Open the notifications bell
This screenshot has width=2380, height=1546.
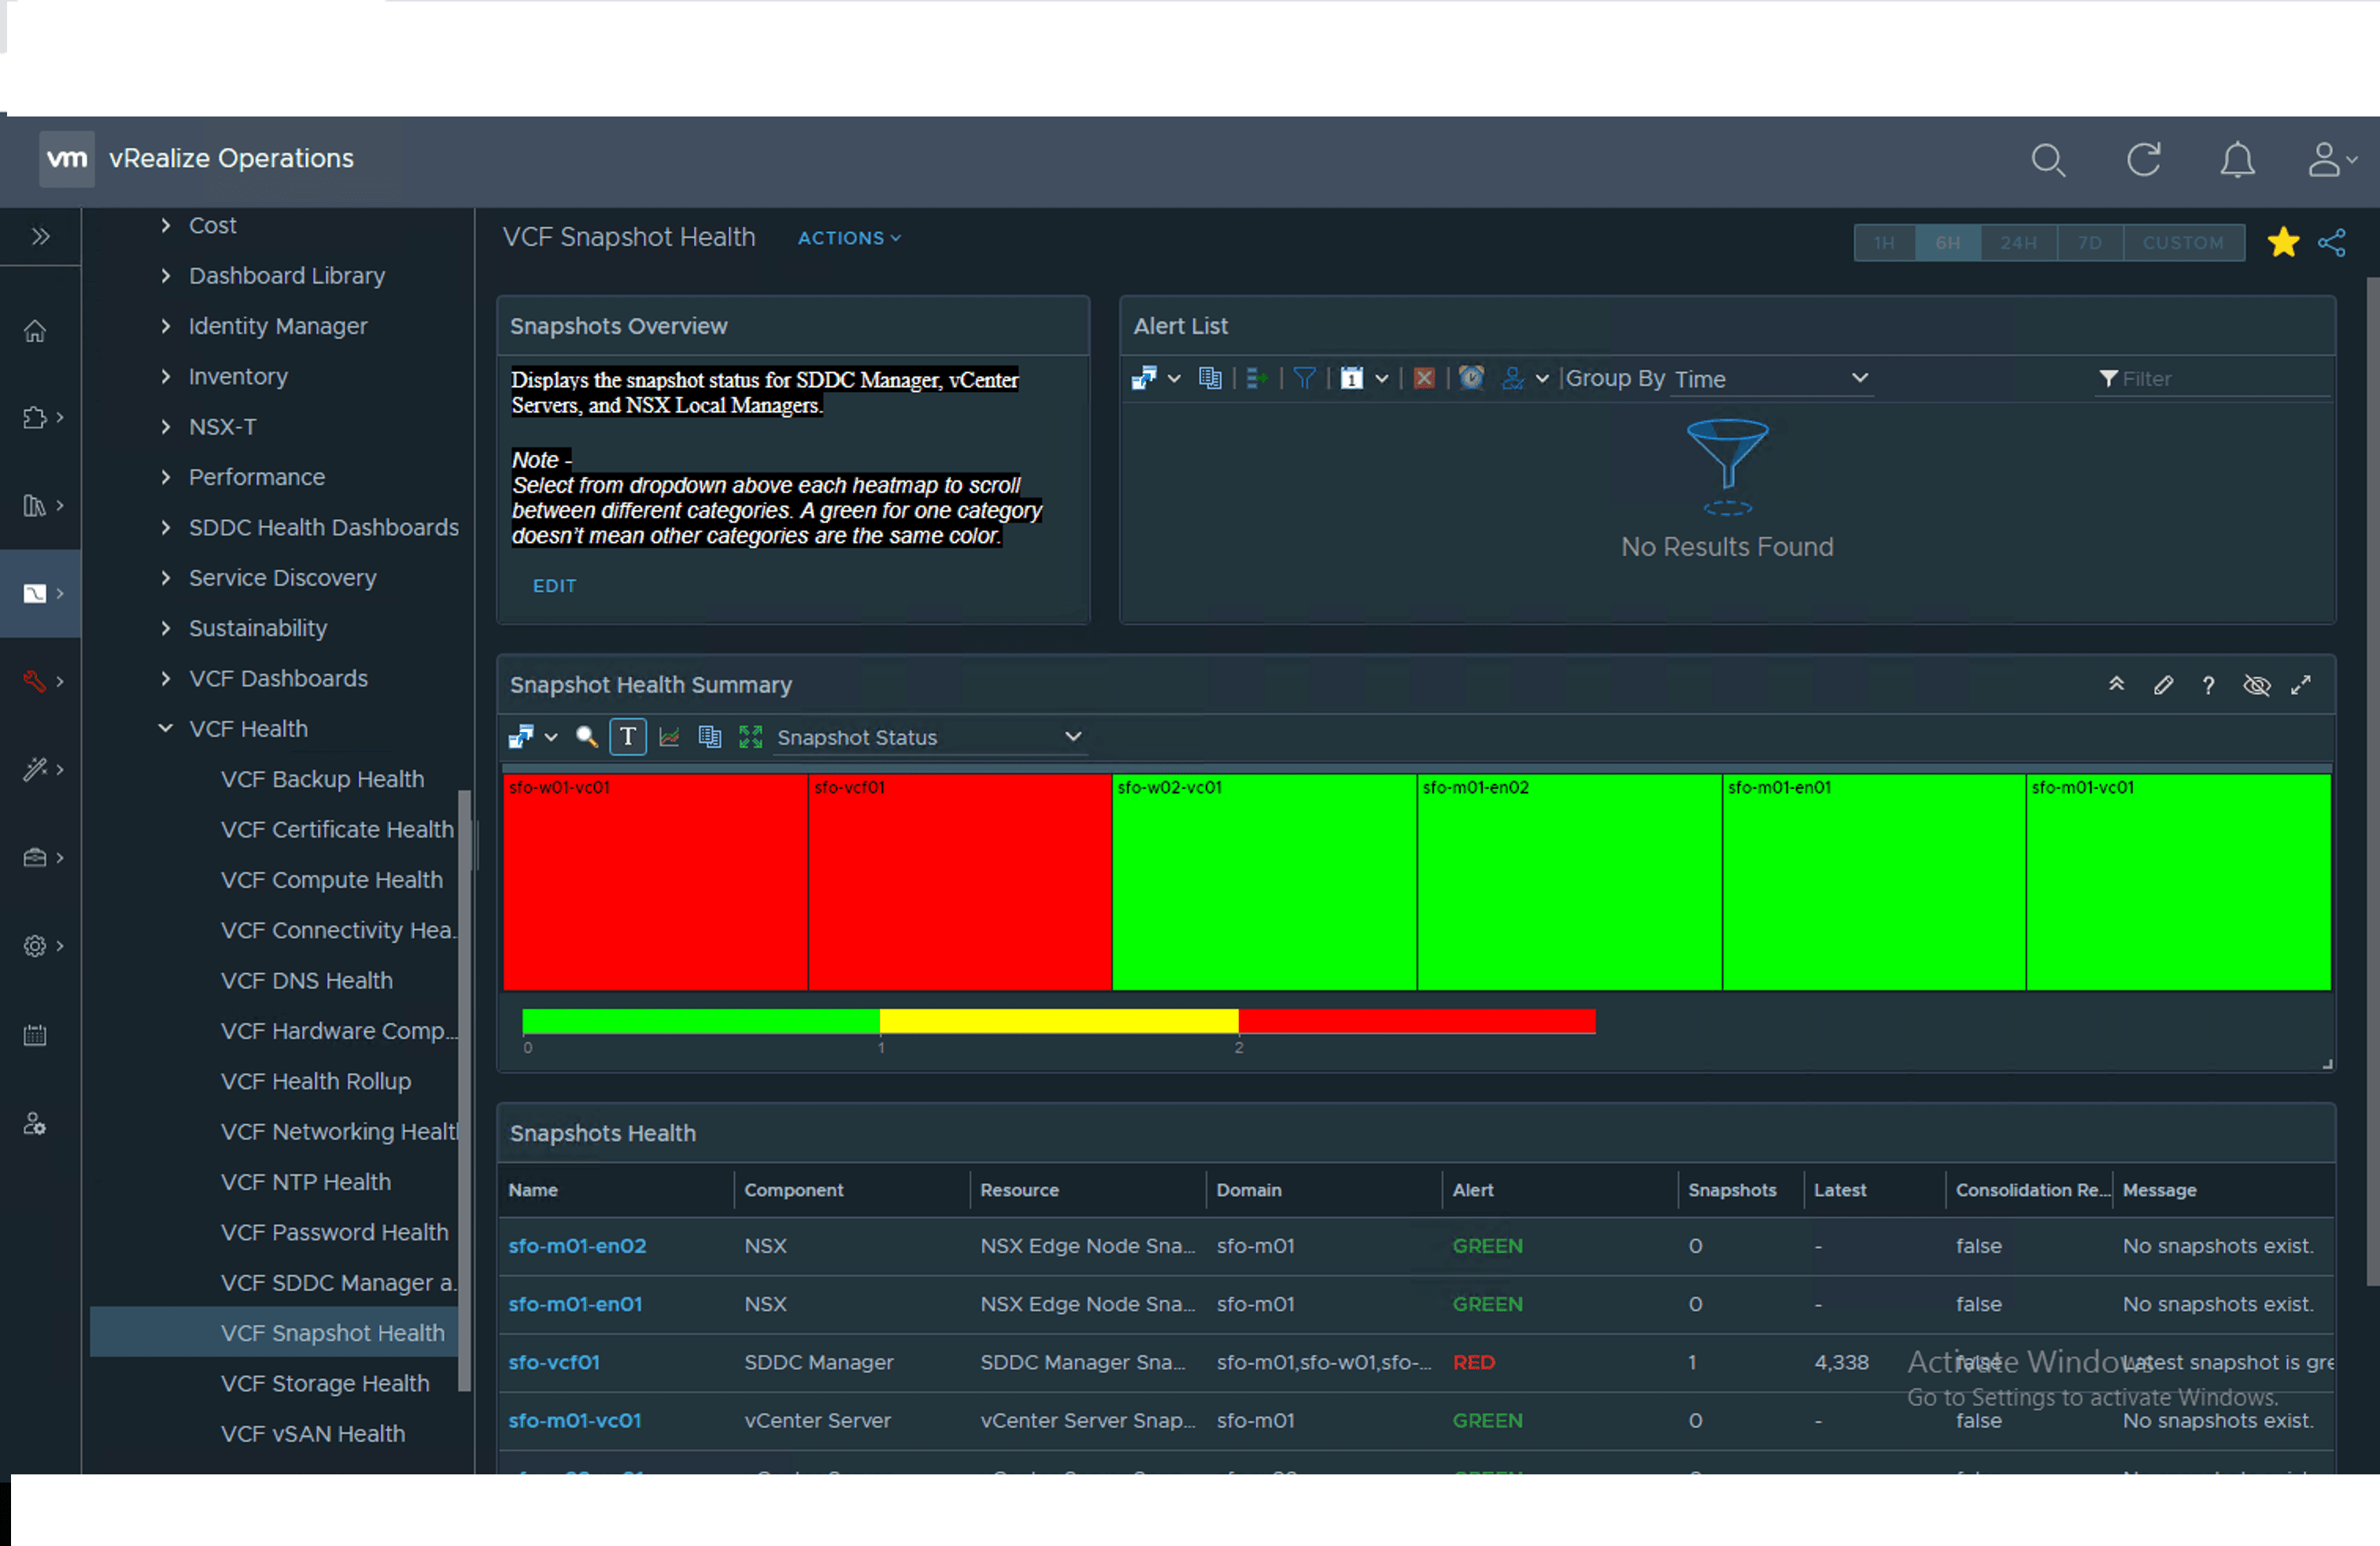point(2237,160)
